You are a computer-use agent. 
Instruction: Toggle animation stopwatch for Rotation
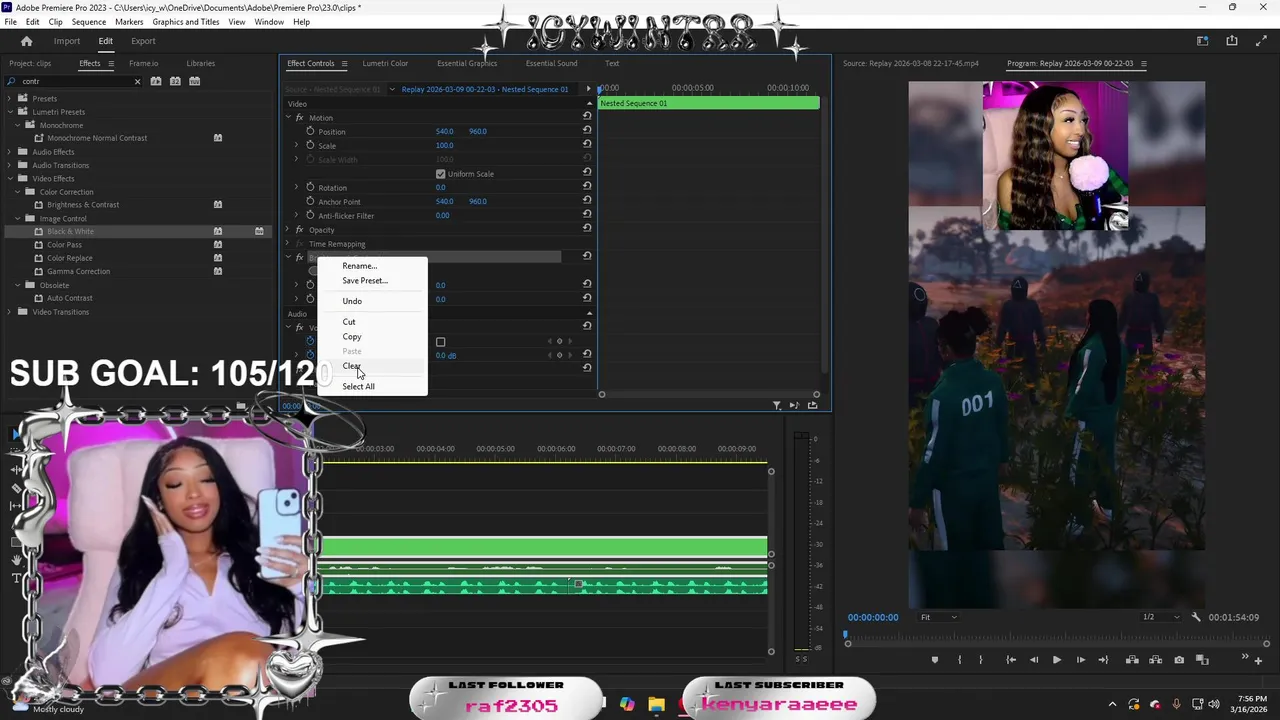pyautogui.click(x=310, y=187)
